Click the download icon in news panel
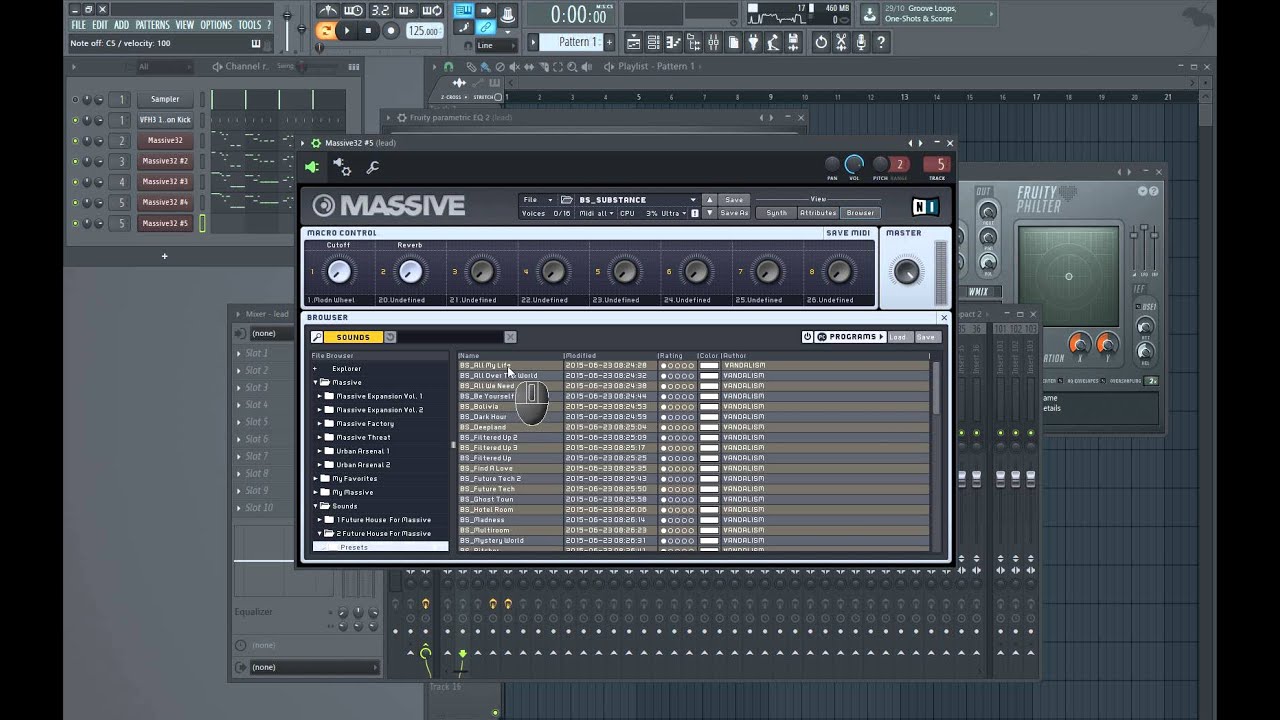This screenshot has width=1280, height=720. point(869,14)
